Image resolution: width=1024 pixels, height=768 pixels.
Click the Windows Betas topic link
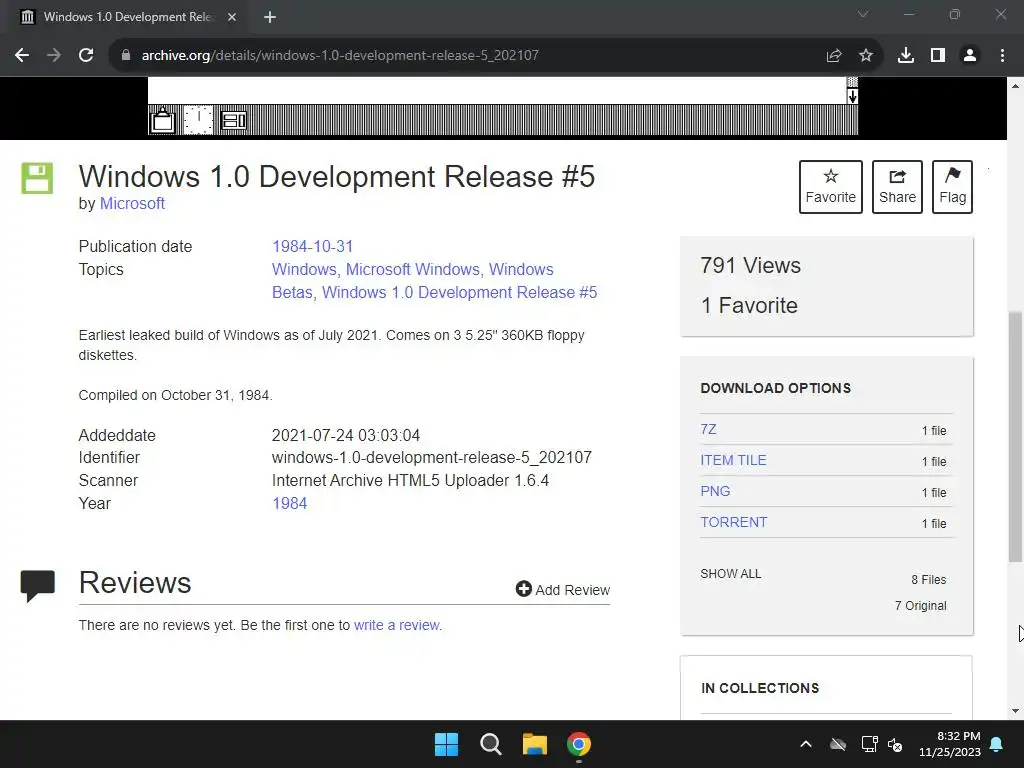tap(413, 281)
